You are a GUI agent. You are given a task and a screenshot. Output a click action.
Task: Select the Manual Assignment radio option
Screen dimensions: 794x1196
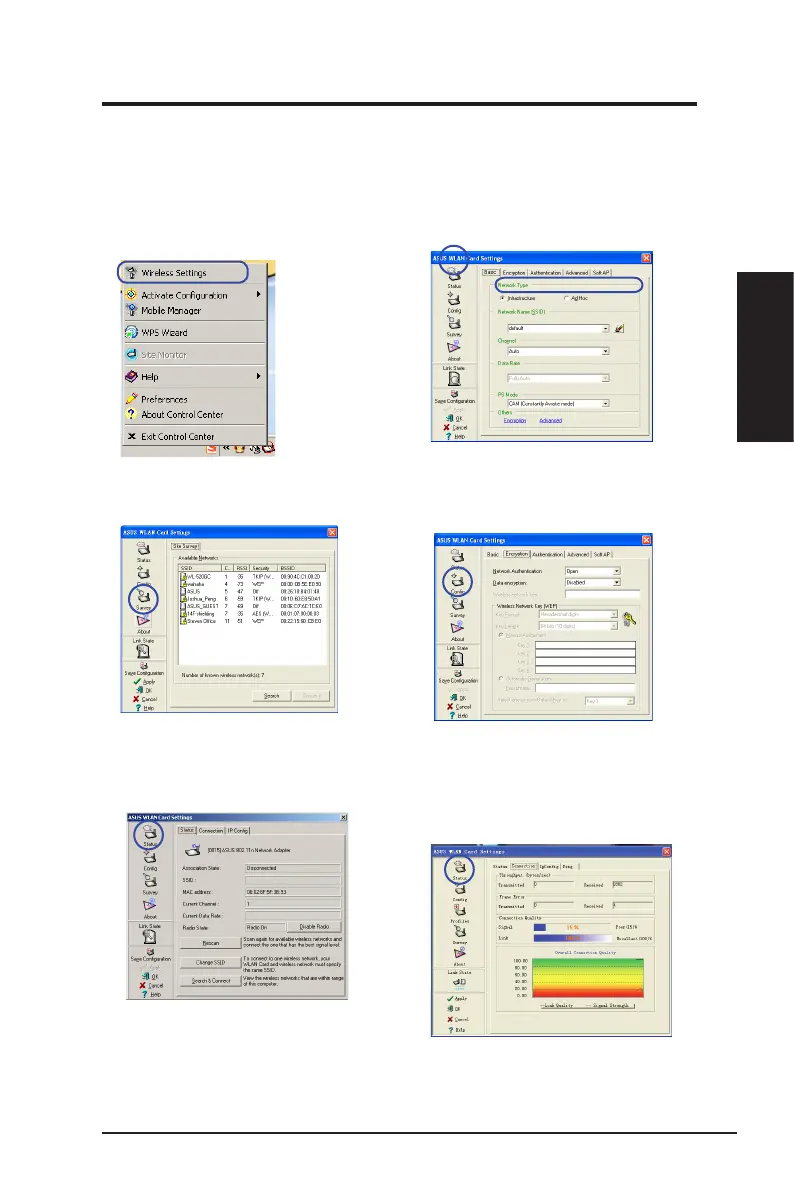tap(523, 635)
